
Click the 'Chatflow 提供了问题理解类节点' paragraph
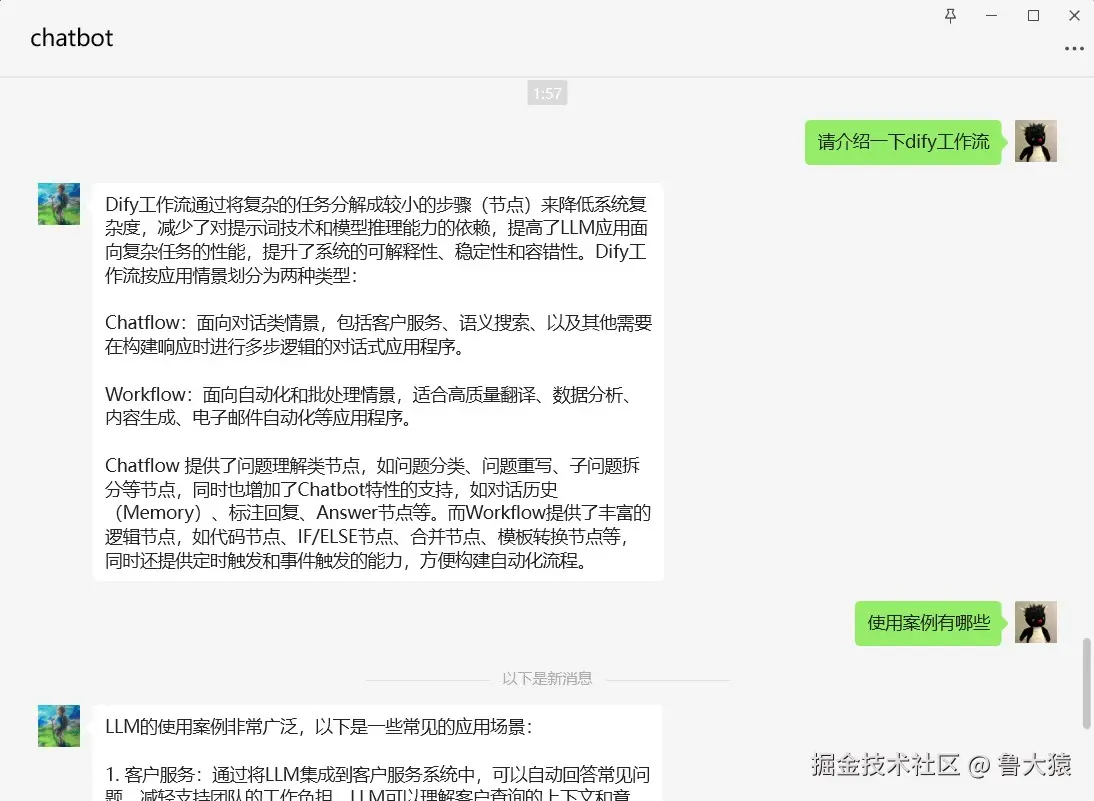(377, 513)
